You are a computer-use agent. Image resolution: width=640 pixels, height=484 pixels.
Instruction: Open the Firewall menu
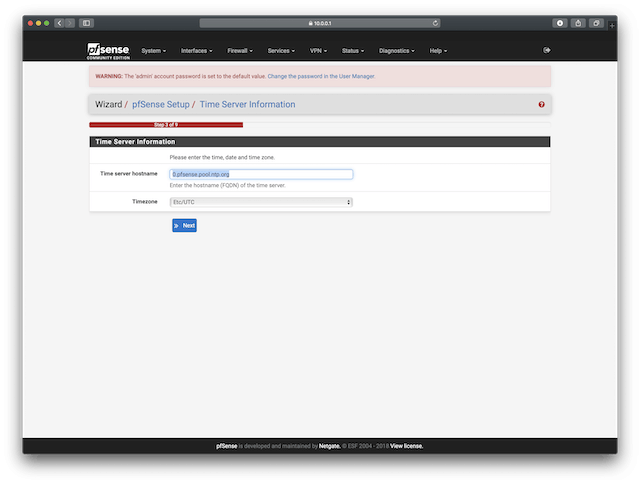(x=240, y=51)
